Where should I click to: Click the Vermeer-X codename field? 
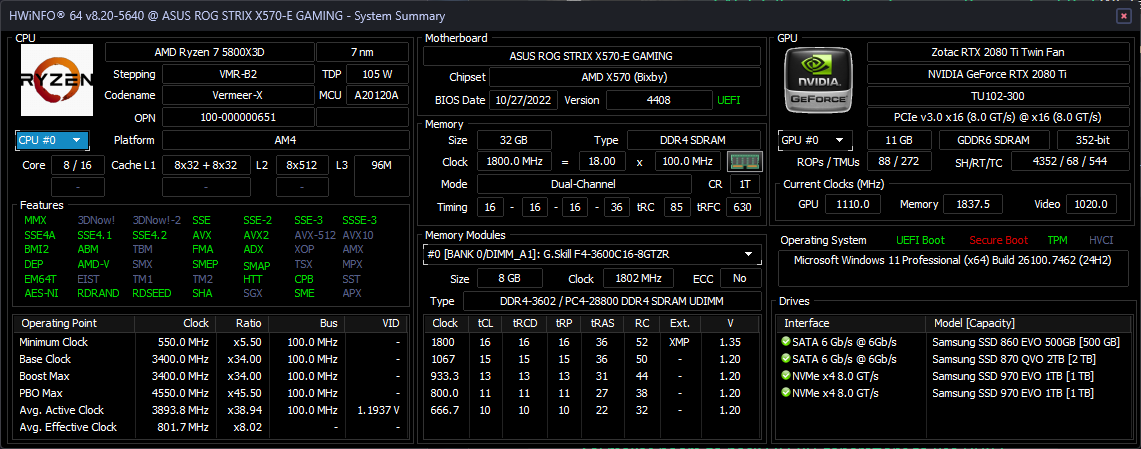coord(239,95)
